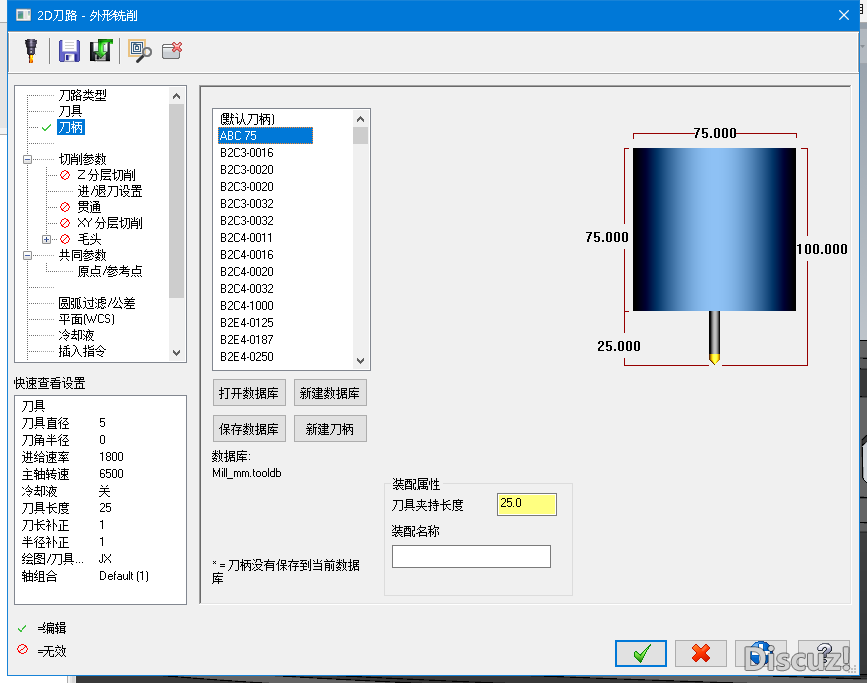867x683 pixels.
Task: Select B2C4-1000 holder entry
Action: (247, 306)
